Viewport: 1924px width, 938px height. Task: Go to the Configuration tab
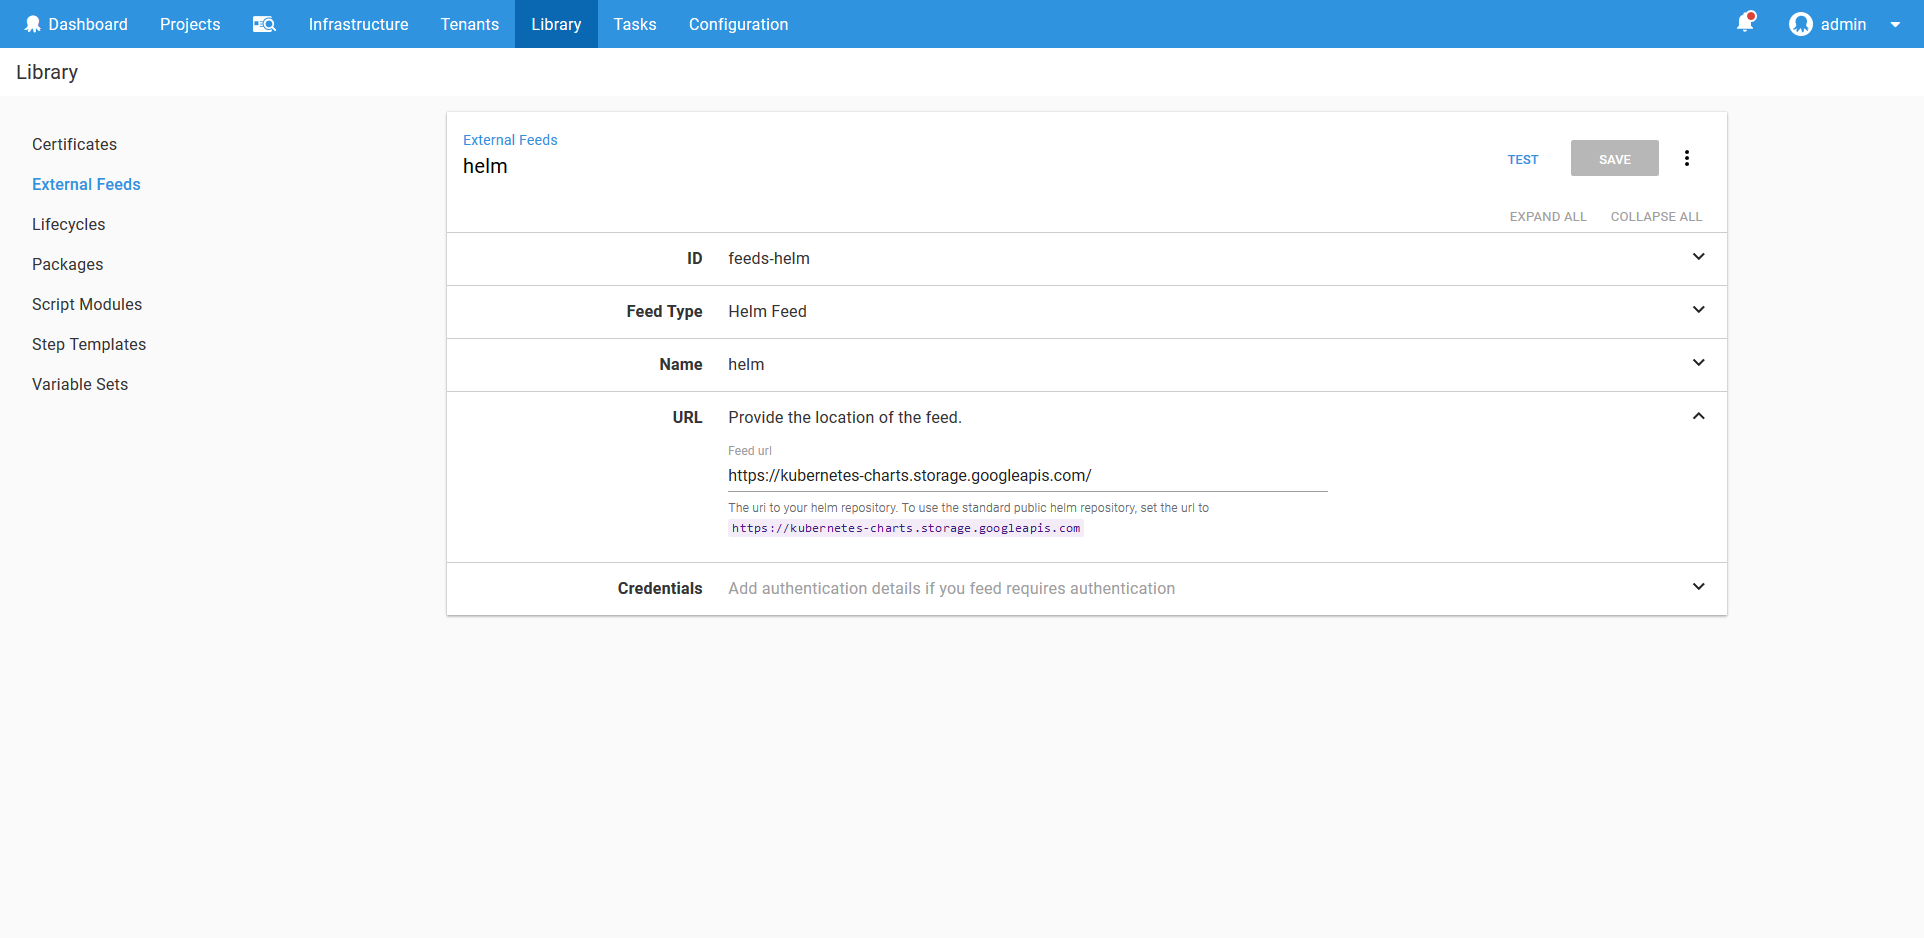pos(738,24)
